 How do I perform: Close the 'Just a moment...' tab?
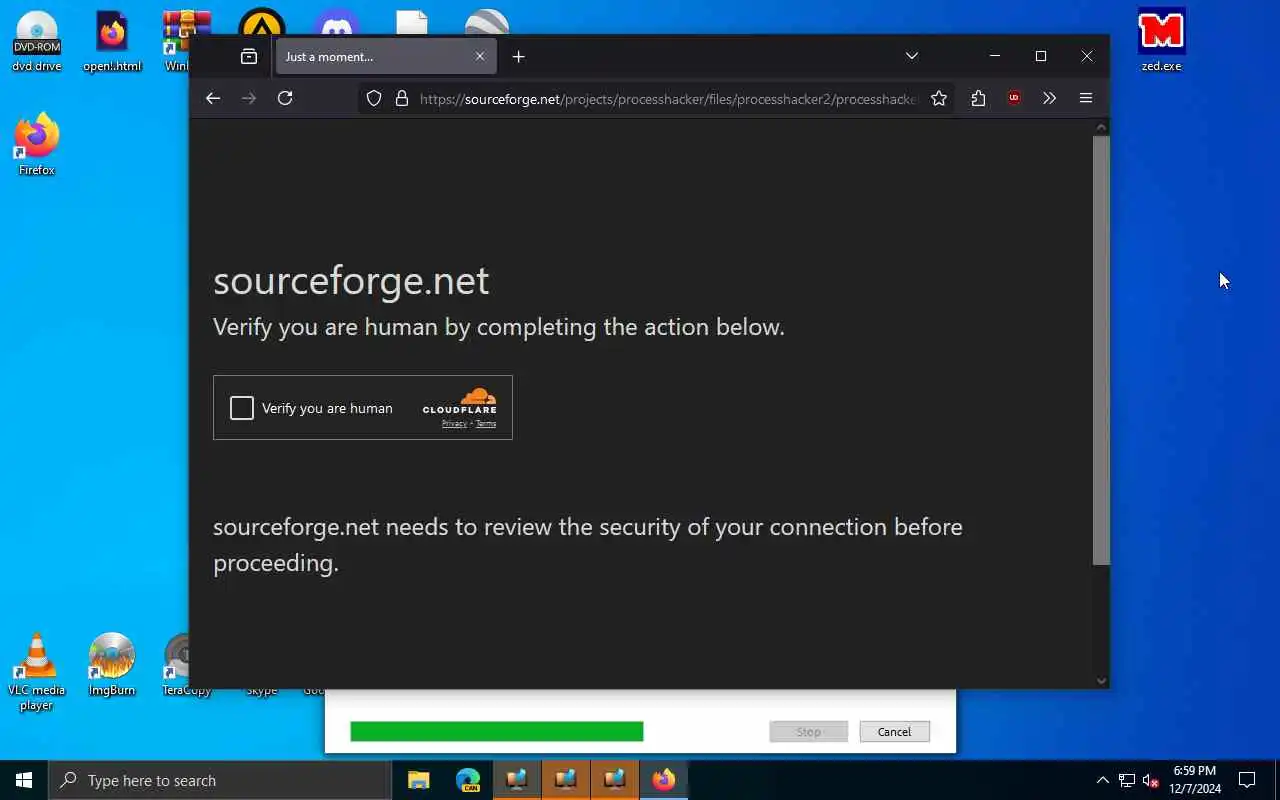coord(480,57)
